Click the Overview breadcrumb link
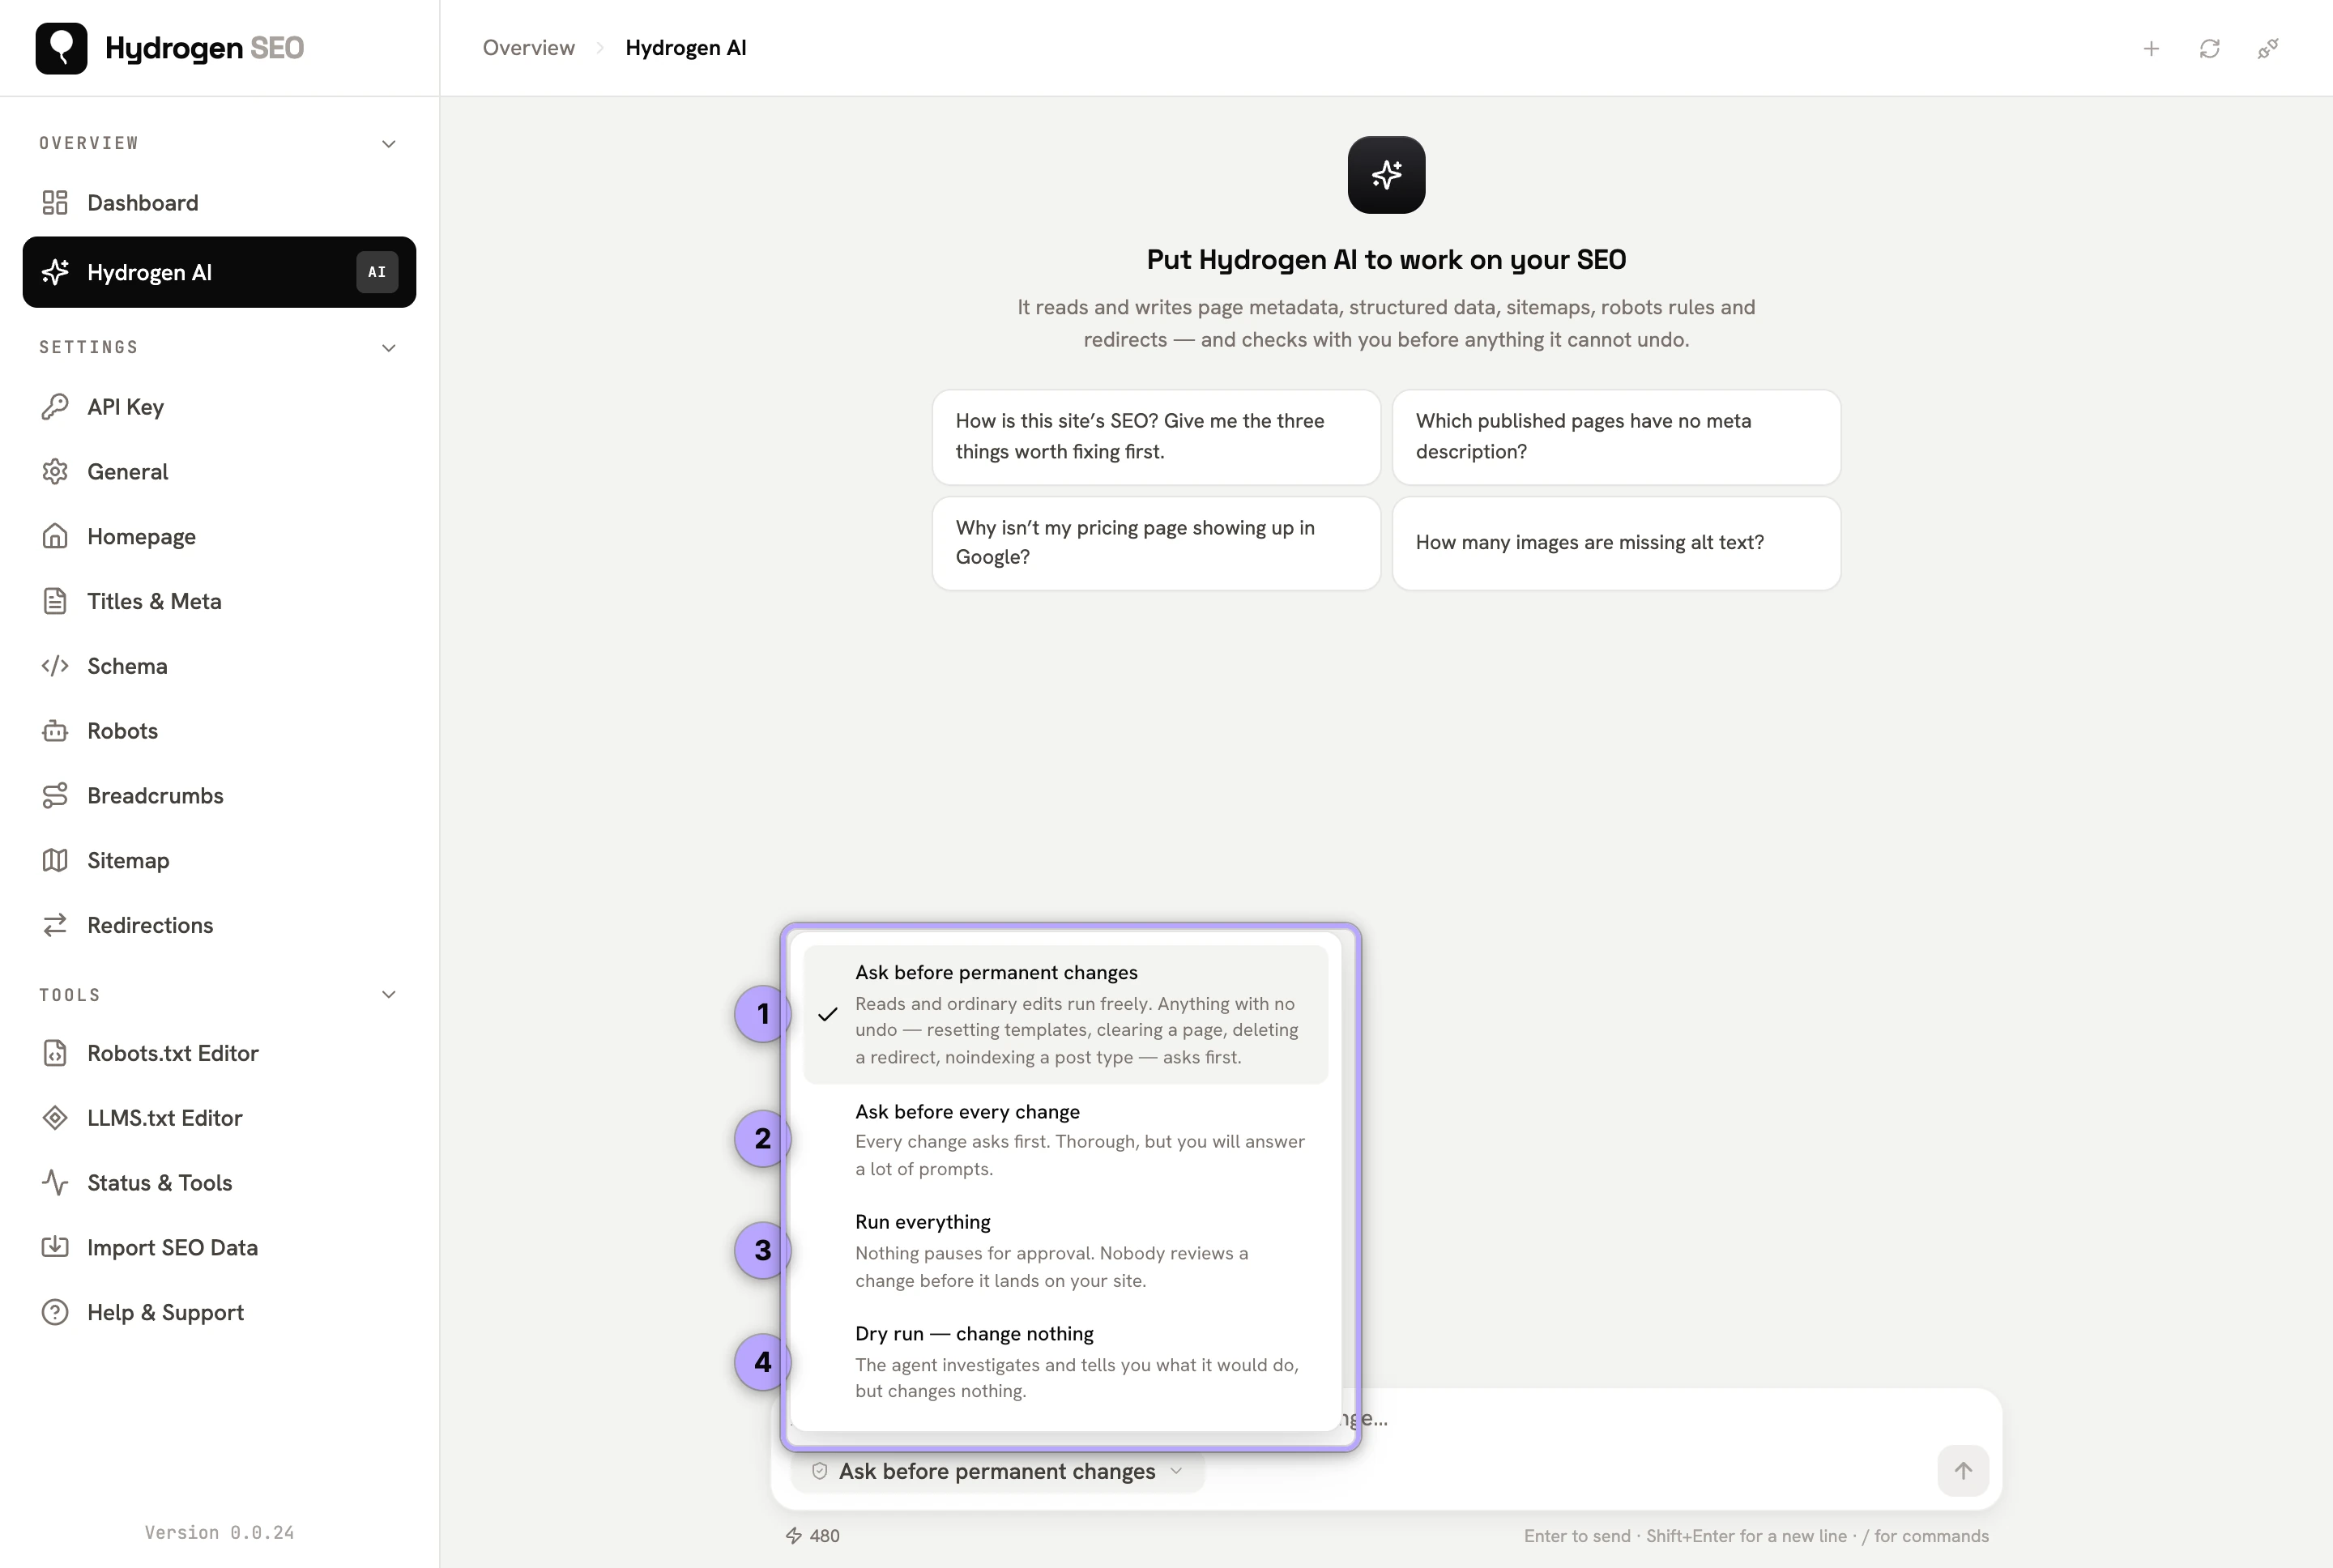2333x1568 pixels. pos(529,48)
